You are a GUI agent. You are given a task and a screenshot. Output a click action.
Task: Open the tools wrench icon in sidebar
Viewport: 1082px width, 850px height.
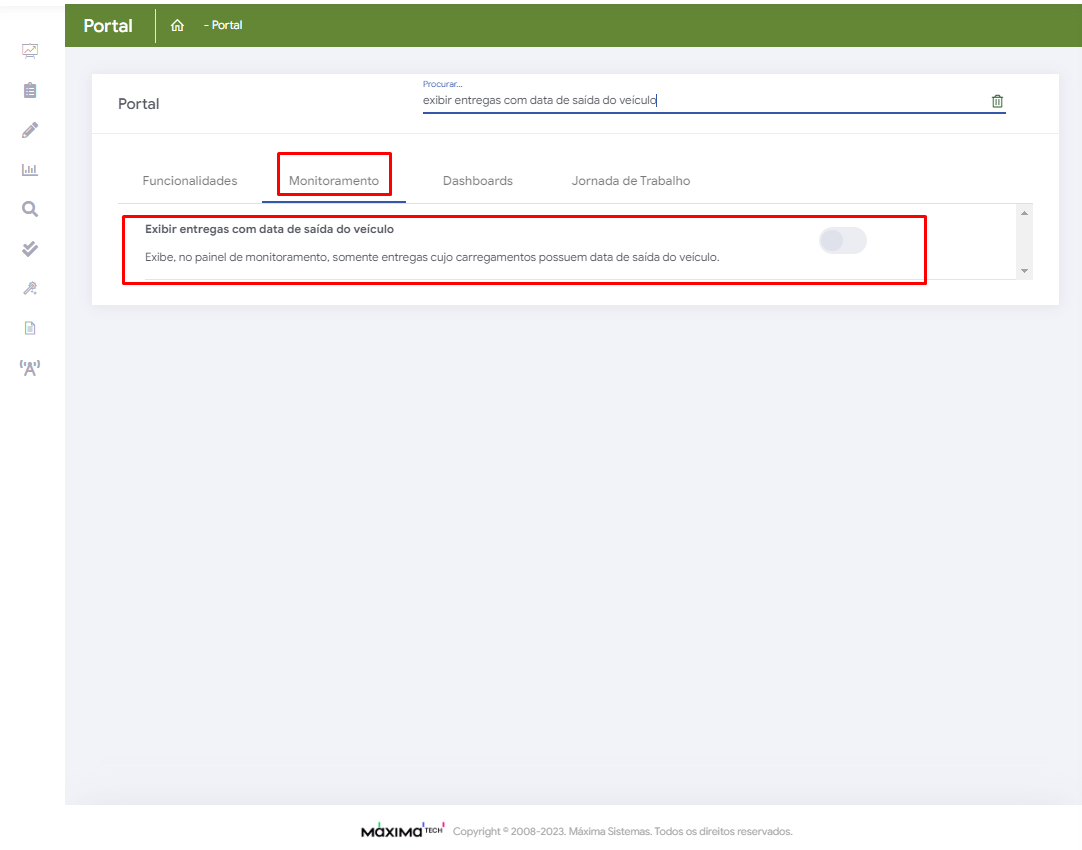point(30,288)
